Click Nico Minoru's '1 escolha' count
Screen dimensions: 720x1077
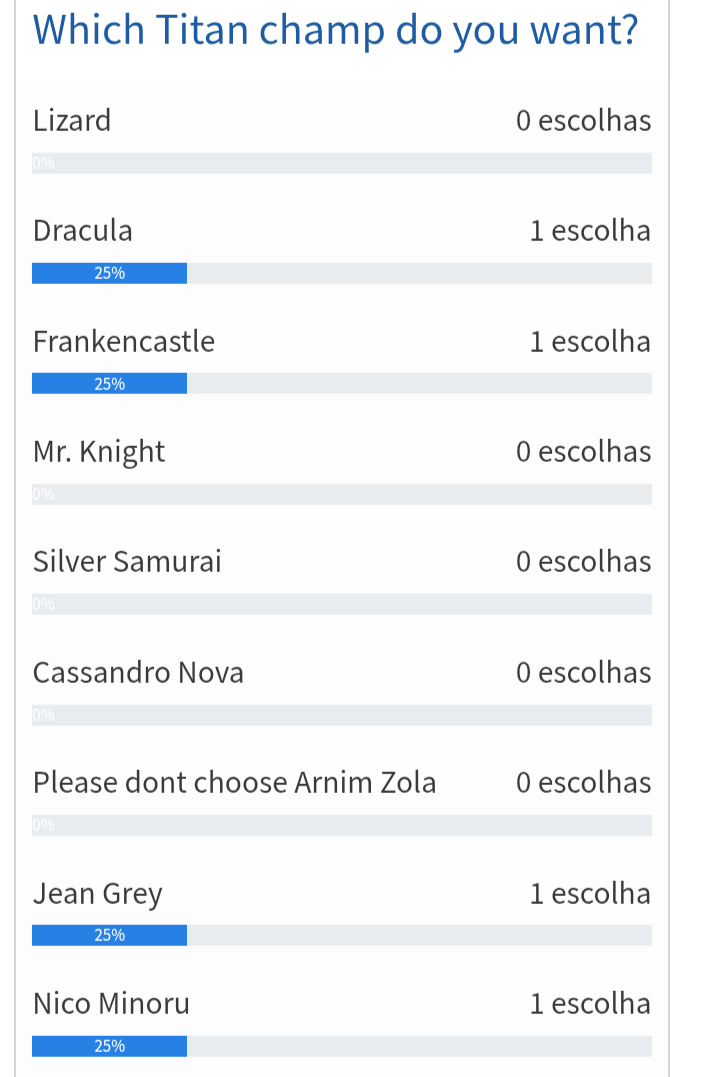[590, 1004]
